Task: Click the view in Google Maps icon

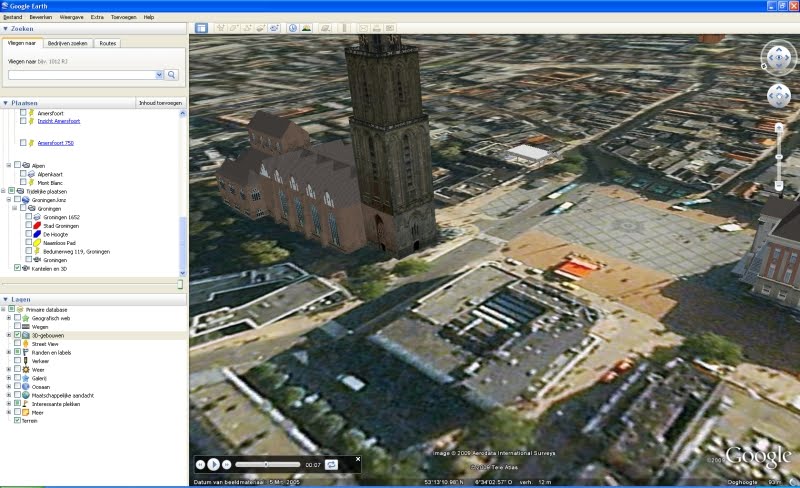Action: coord(390,28)
